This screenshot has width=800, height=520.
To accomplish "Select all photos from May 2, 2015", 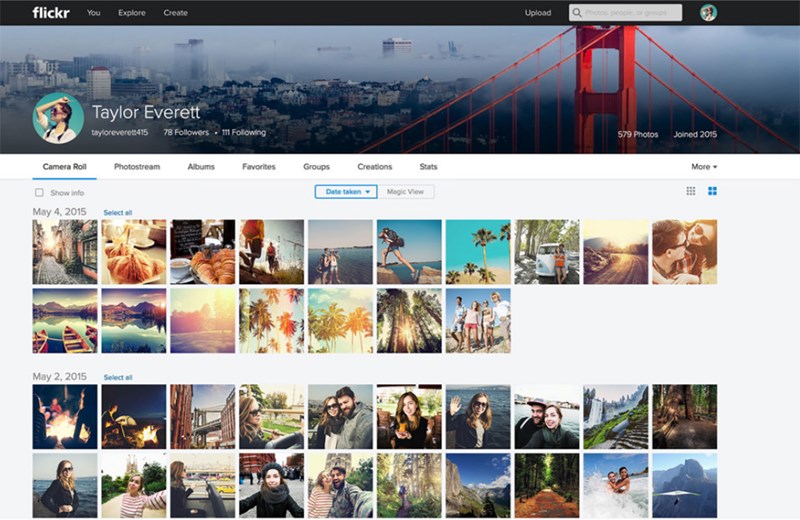I will click(118, 377).
